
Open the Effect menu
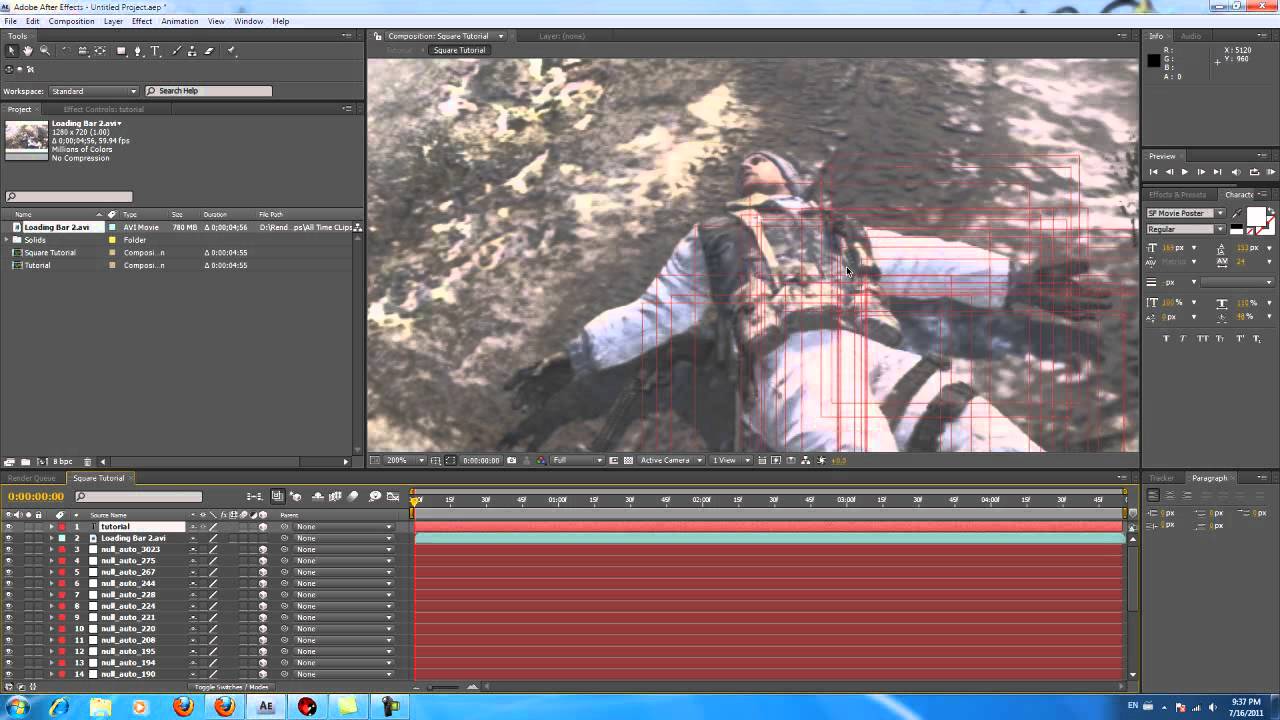coord(142,21)
